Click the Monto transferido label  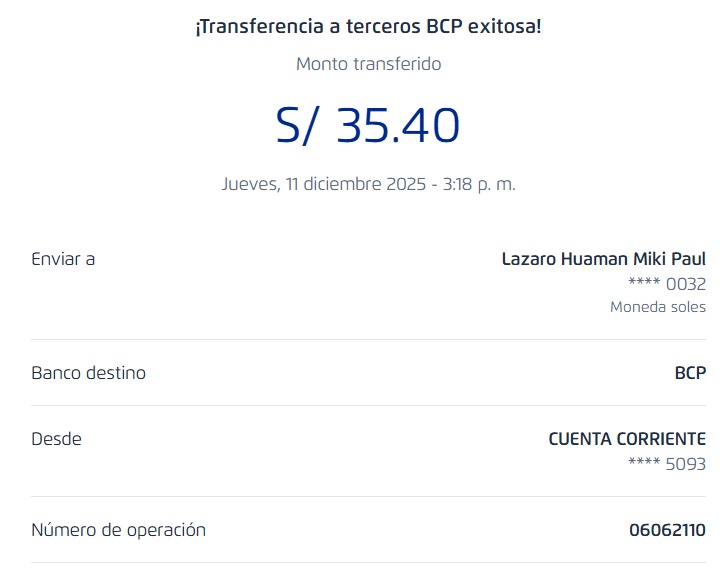368,64
